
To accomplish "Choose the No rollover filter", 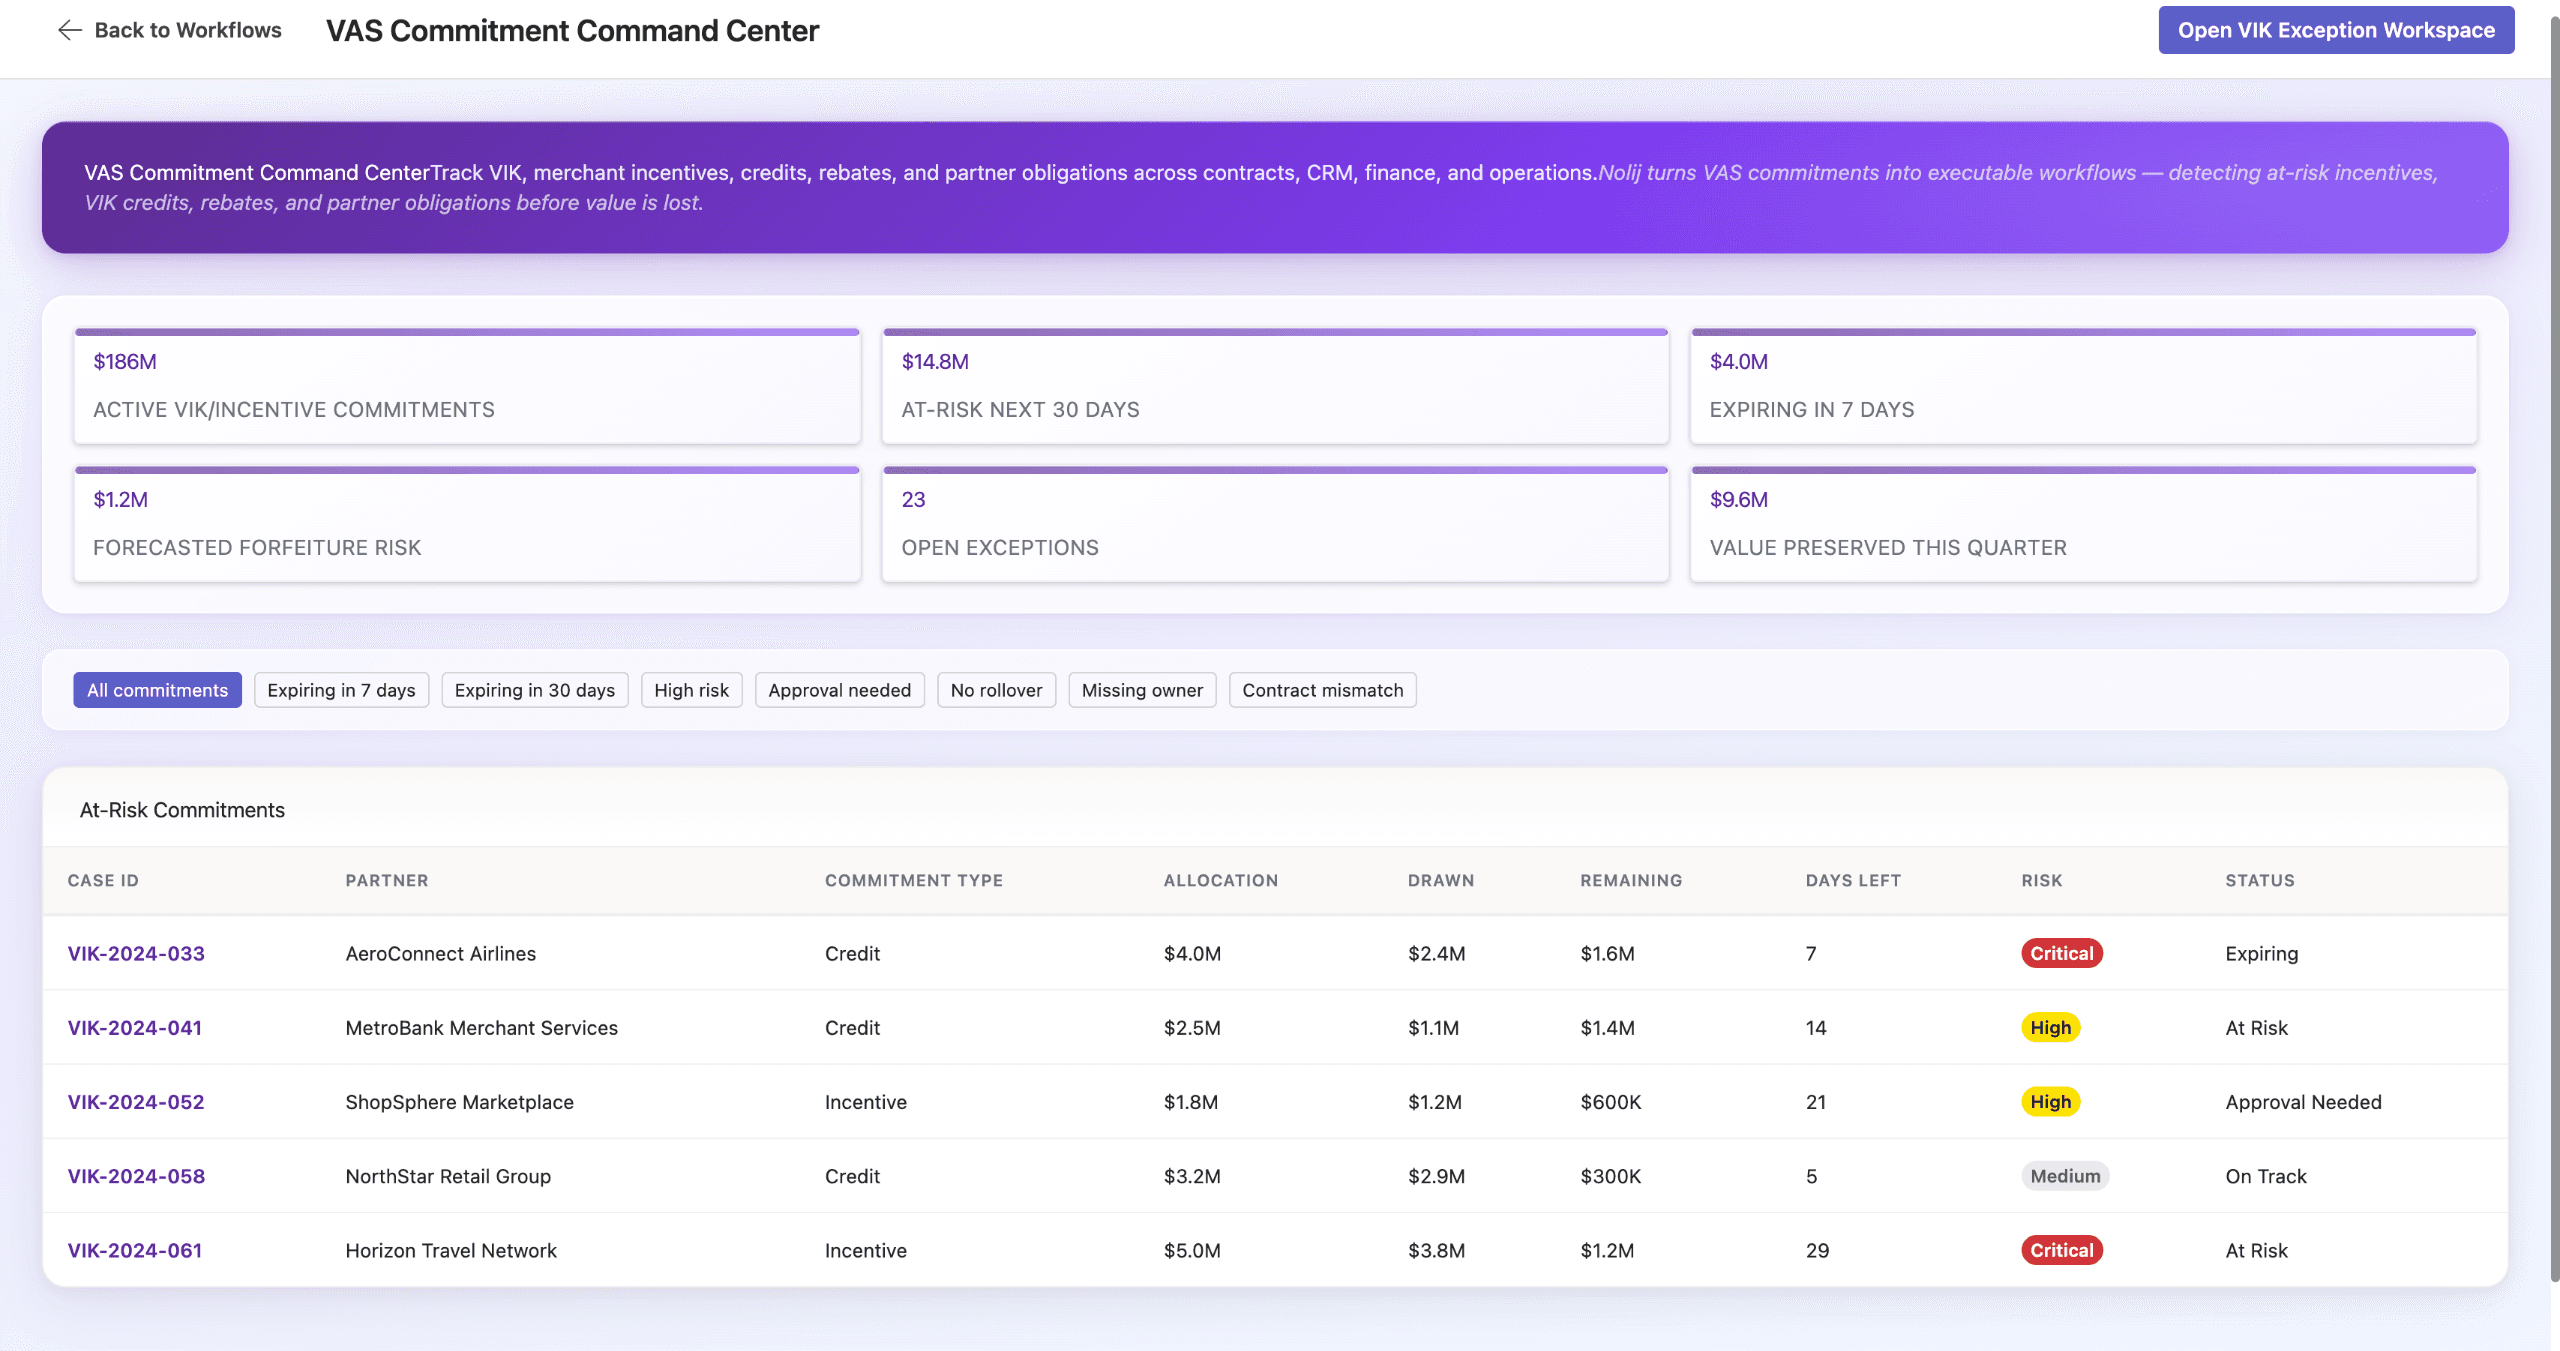I will 996,690.
